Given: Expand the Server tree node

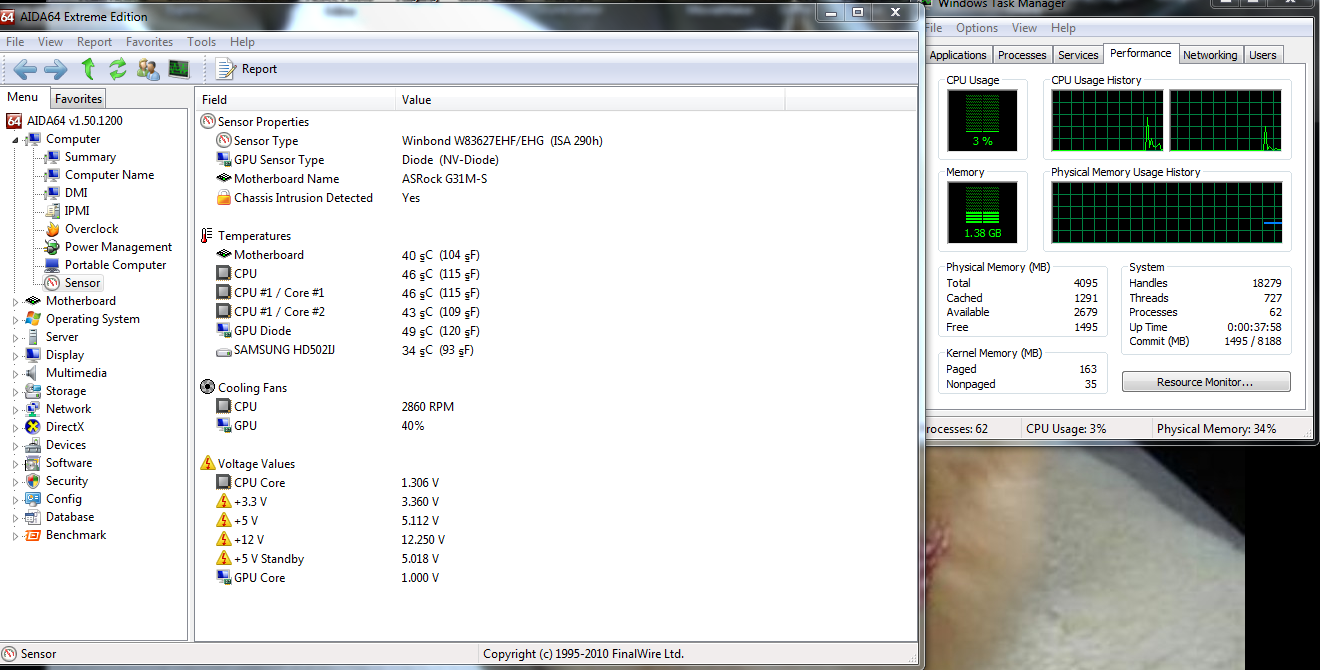Looking at the screenshot, I should [15, 337].
